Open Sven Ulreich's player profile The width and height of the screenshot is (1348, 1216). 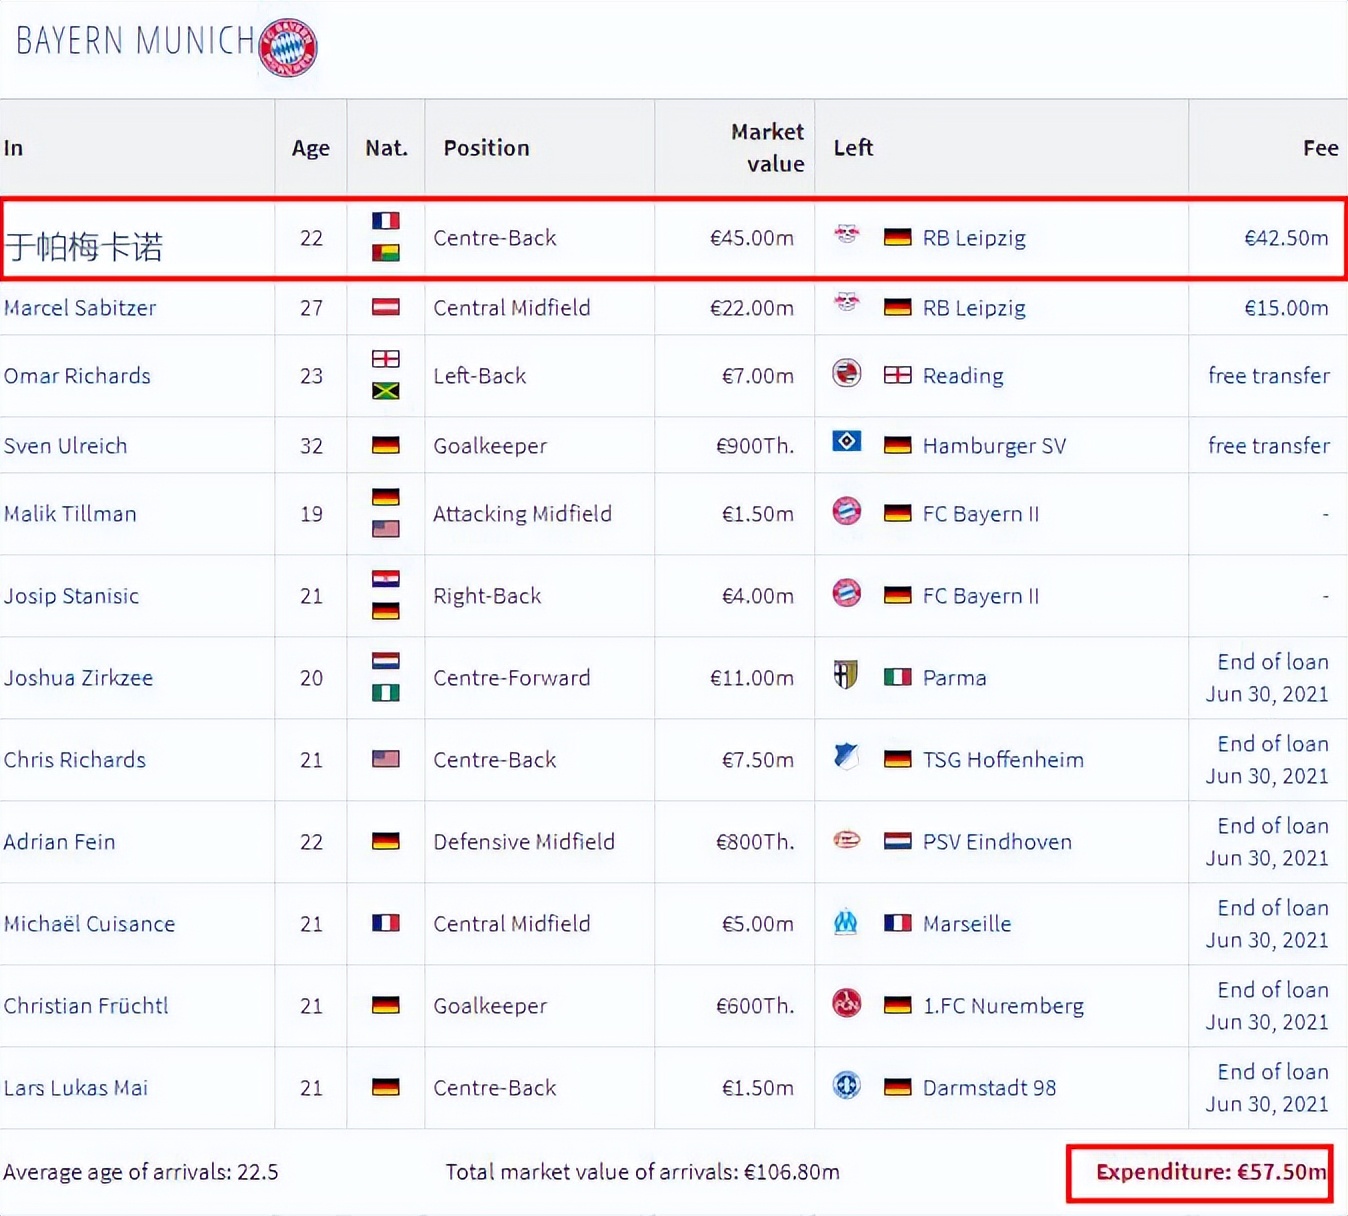66,446
